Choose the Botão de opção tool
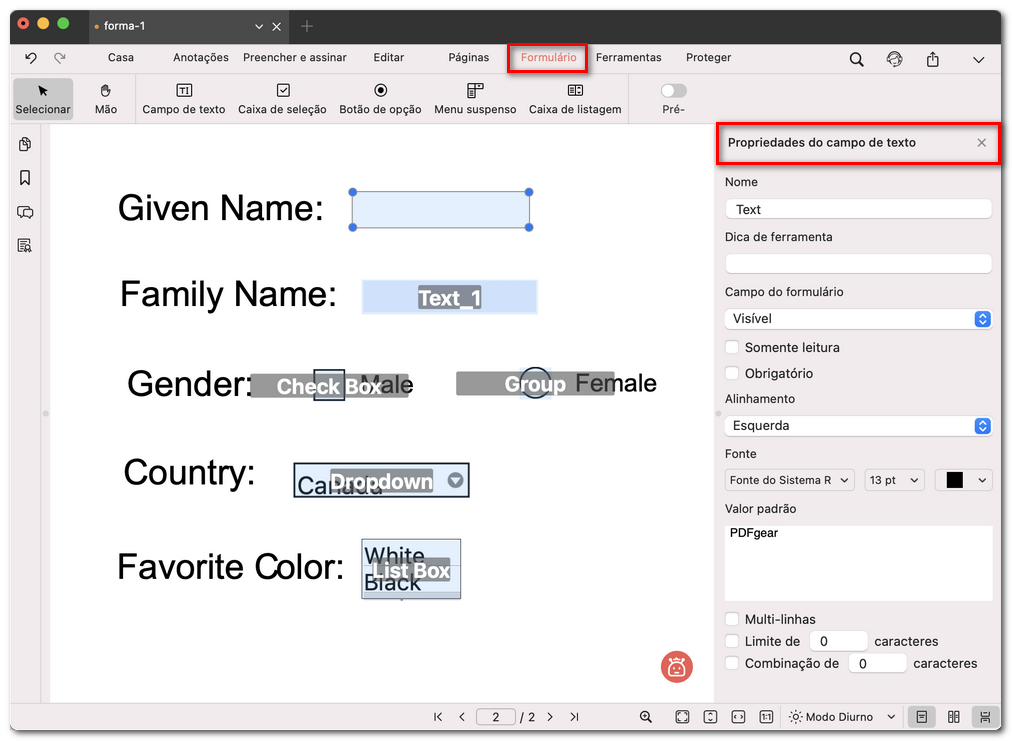The width and height of the screenshot is (1012, 741). (x=380, y=98)
